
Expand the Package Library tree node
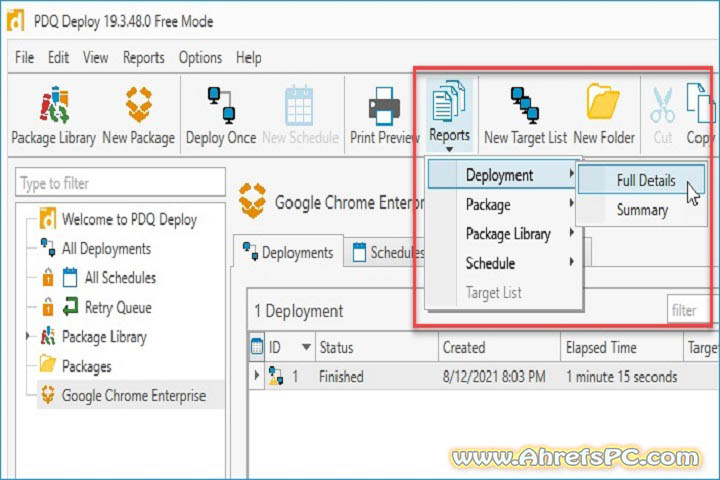point(28,336)
